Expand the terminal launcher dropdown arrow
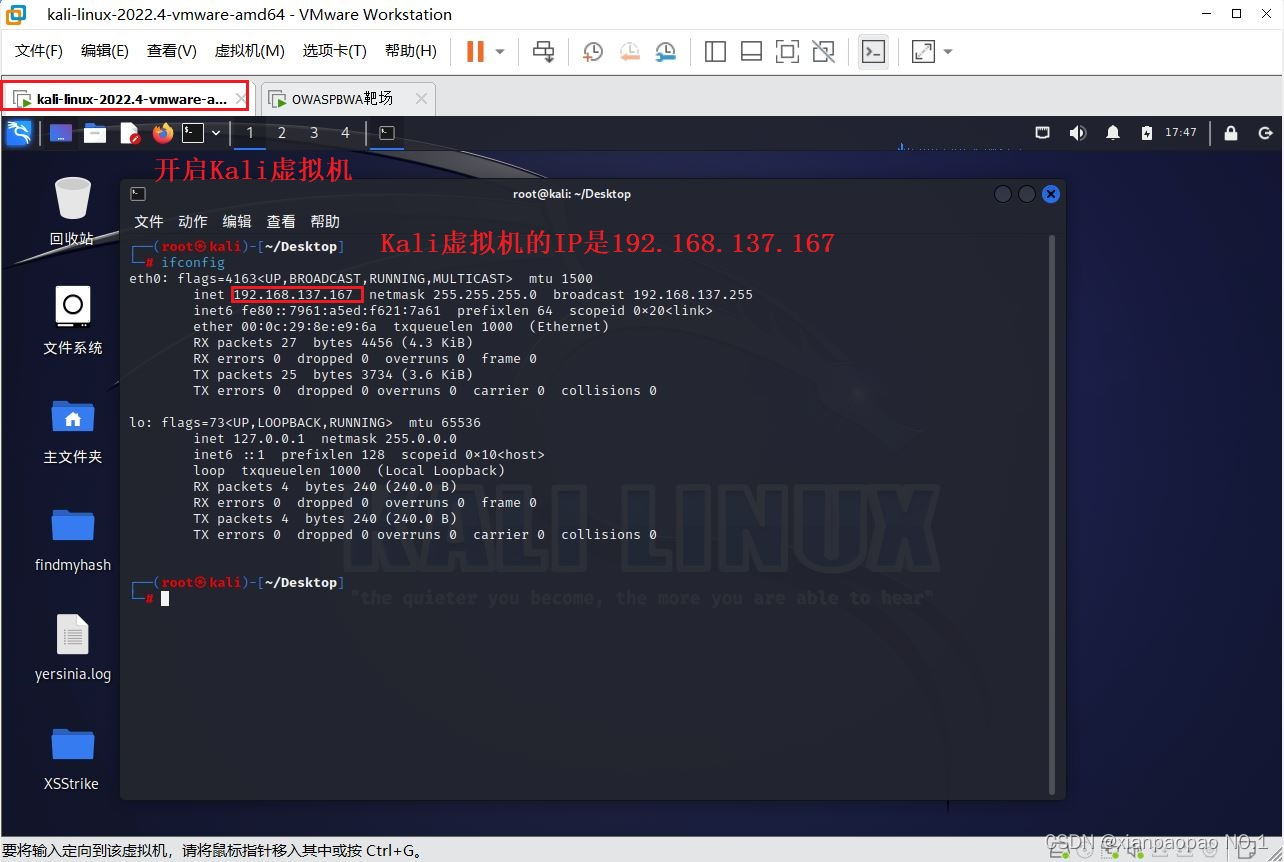This screenshot has width=1284, height=862. pos(215,133)
